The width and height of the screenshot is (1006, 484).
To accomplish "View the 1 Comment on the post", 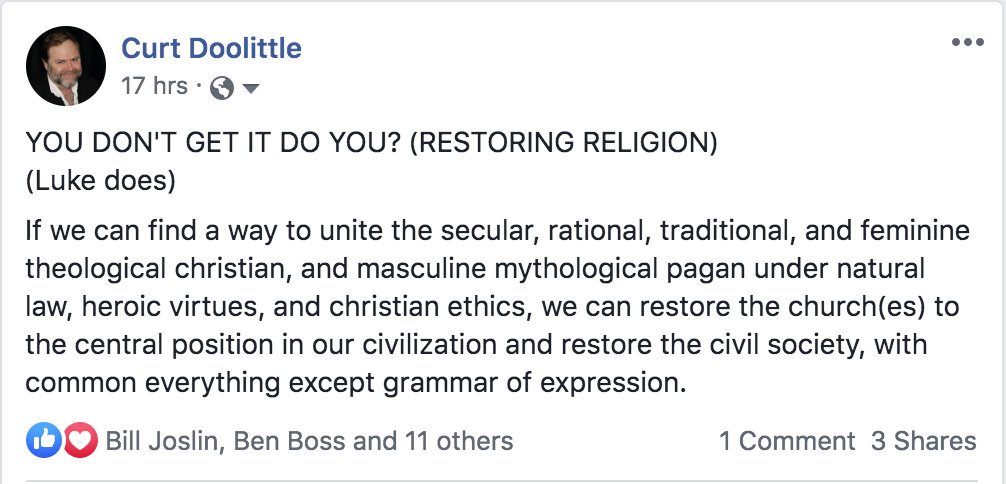I will pos(787,440).
